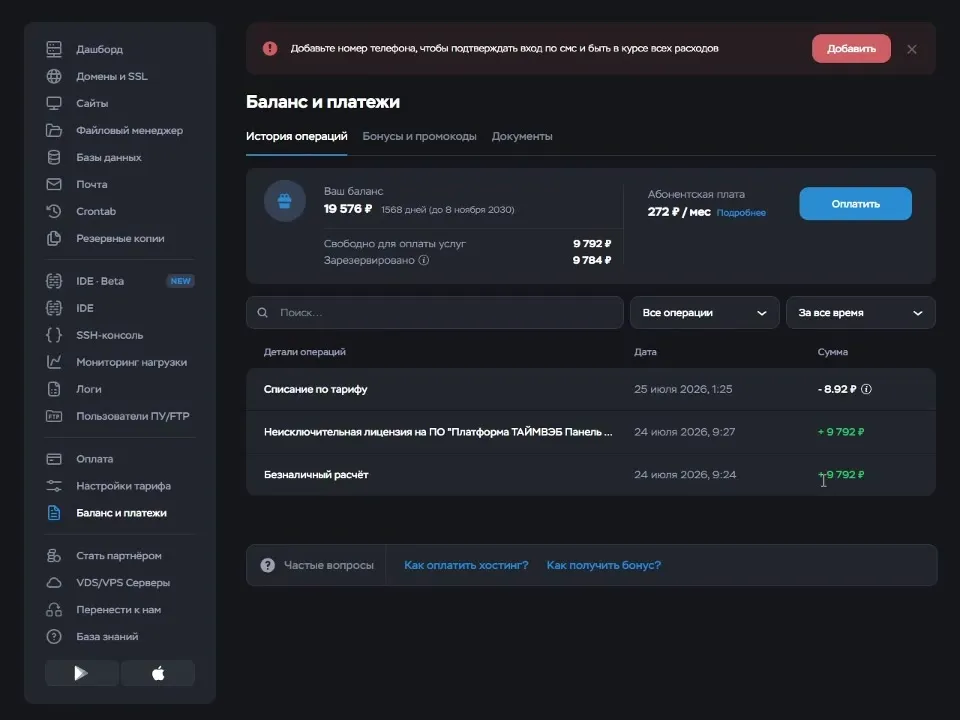Screen dimensions: 960x720
Task: Select the Неисключительная лицензия operation row
Action: click(x=591, y=432)
